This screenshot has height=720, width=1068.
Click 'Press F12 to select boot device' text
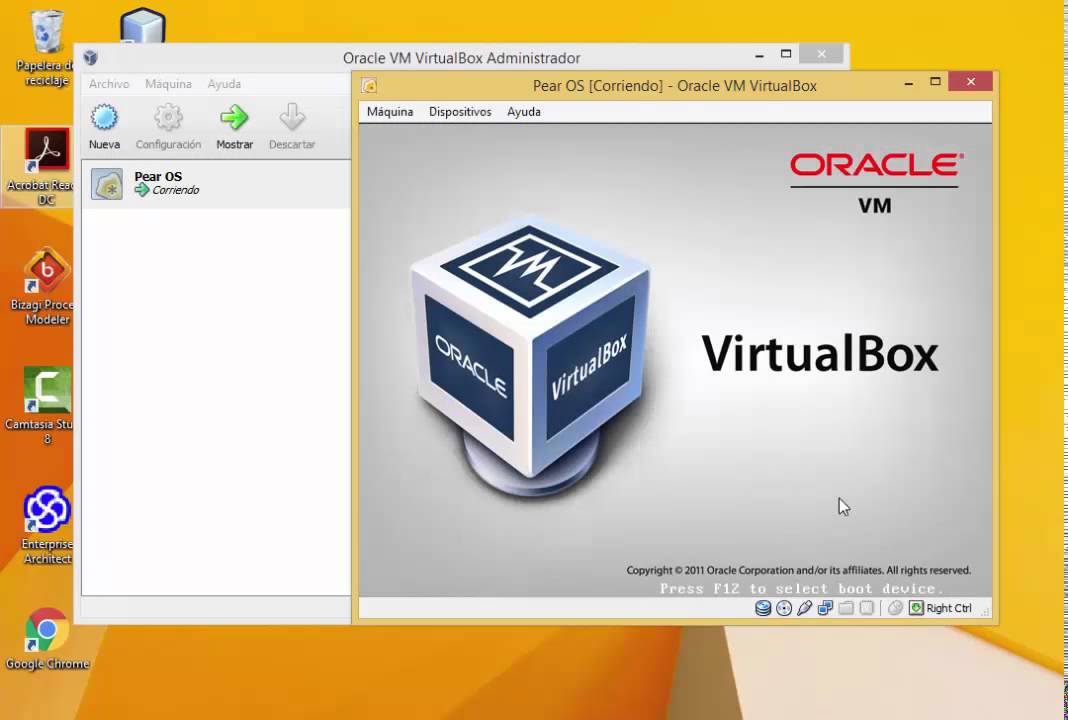point(802,589)
